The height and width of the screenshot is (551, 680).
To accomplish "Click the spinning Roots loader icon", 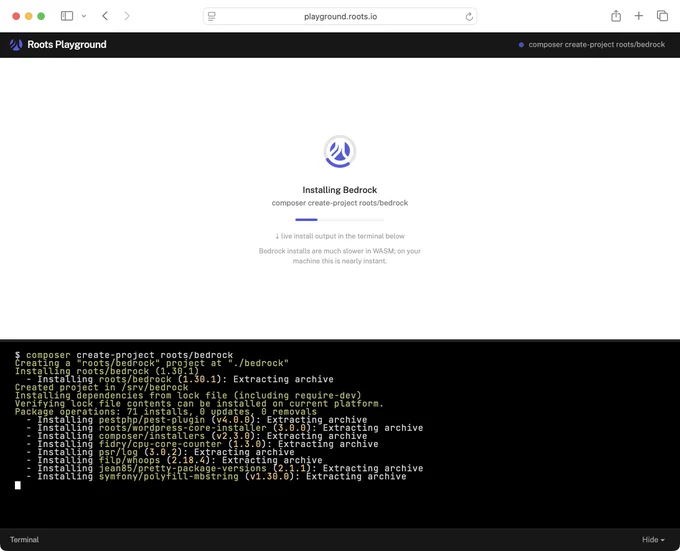I will coord(340,151).
